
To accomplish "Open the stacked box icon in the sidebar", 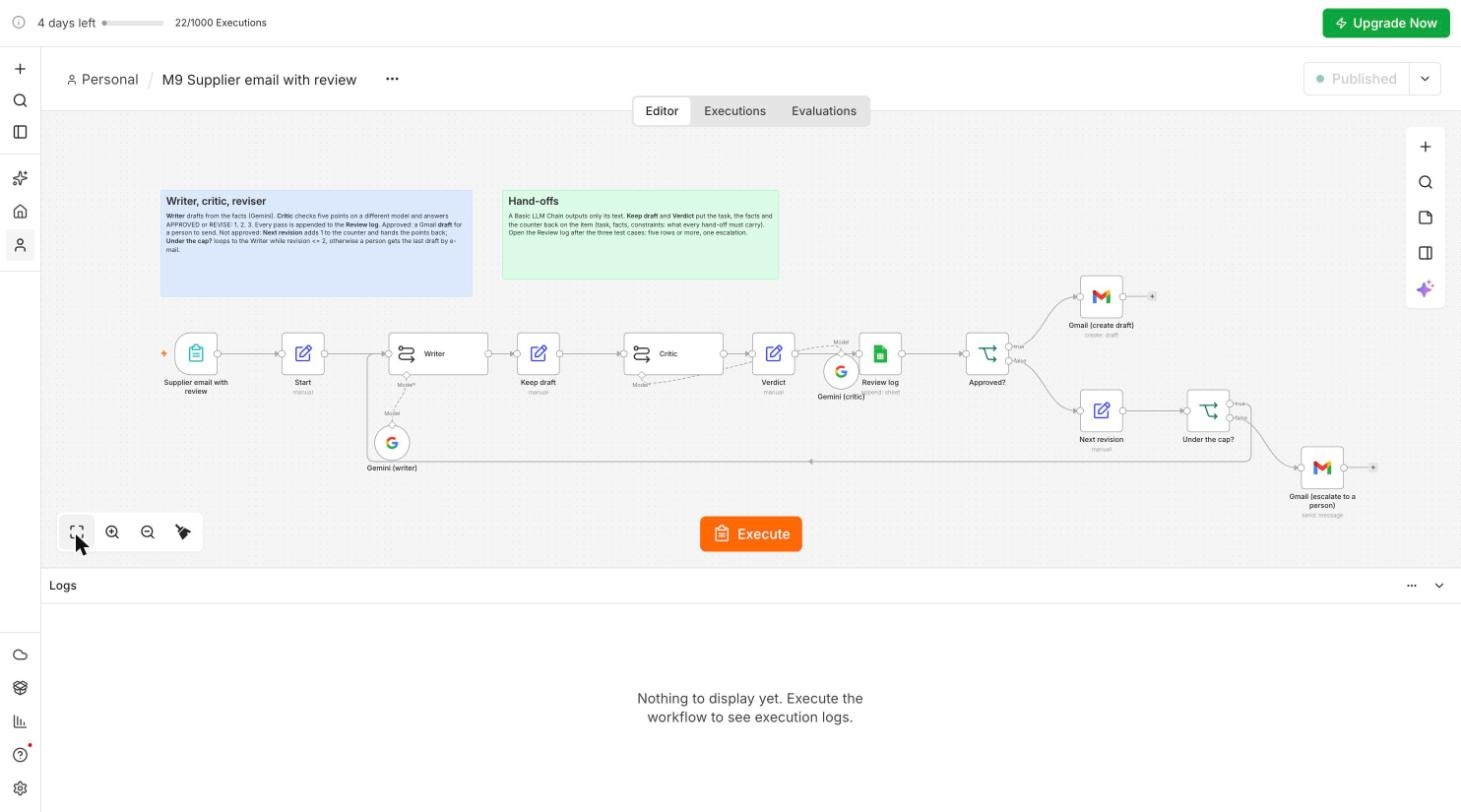I will coord(20,688).
